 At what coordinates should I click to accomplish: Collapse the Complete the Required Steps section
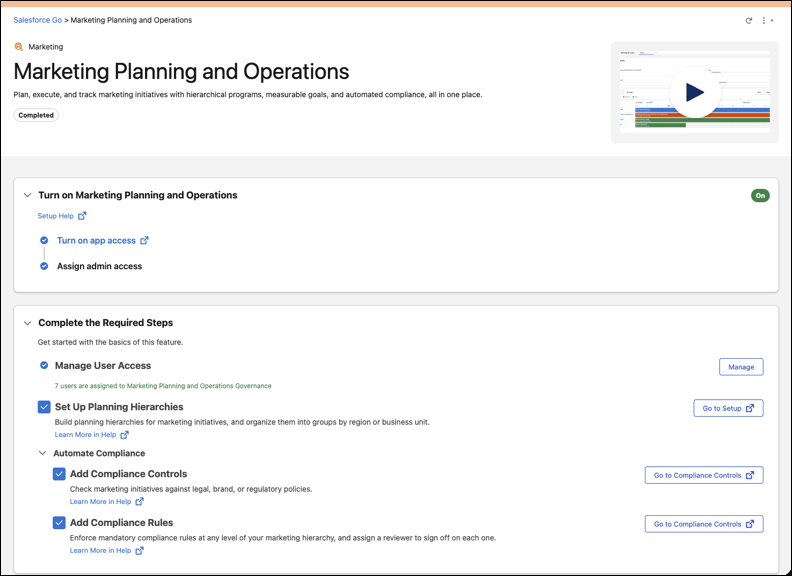(x=27, y=323)
